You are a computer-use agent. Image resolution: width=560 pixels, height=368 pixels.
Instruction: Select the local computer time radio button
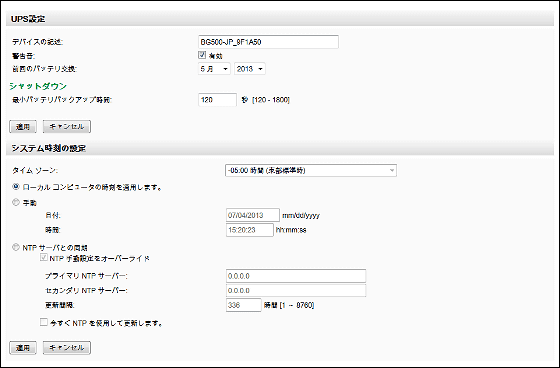click(16, 187)
